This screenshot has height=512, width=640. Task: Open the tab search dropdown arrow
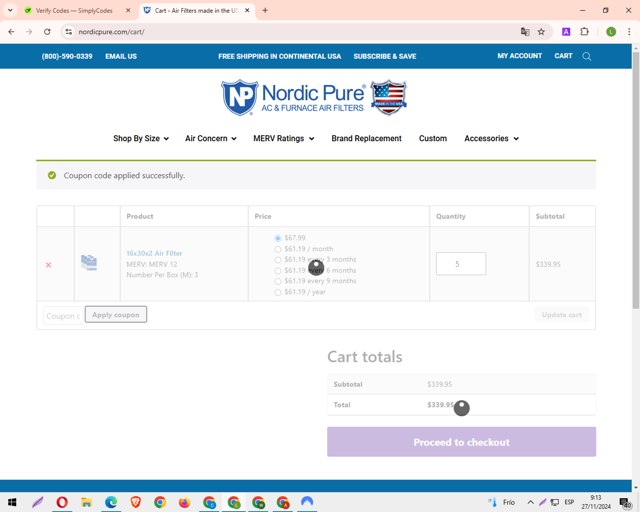tap(10, 11)
